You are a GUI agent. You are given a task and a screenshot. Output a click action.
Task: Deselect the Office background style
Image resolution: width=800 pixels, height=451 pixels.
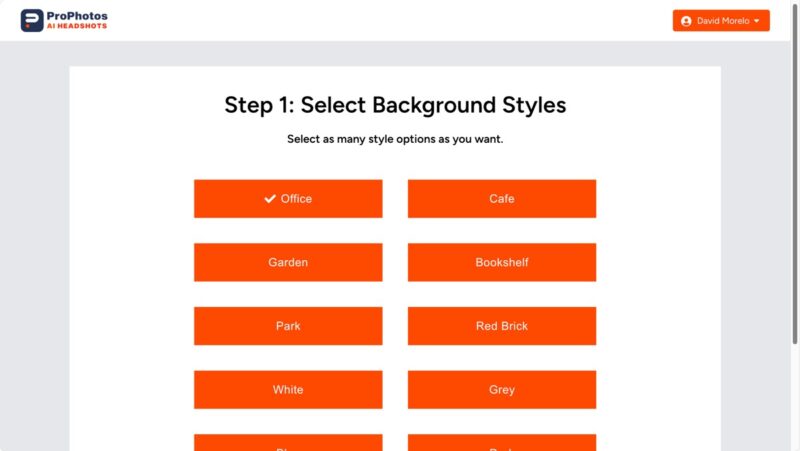coord(288,199)
